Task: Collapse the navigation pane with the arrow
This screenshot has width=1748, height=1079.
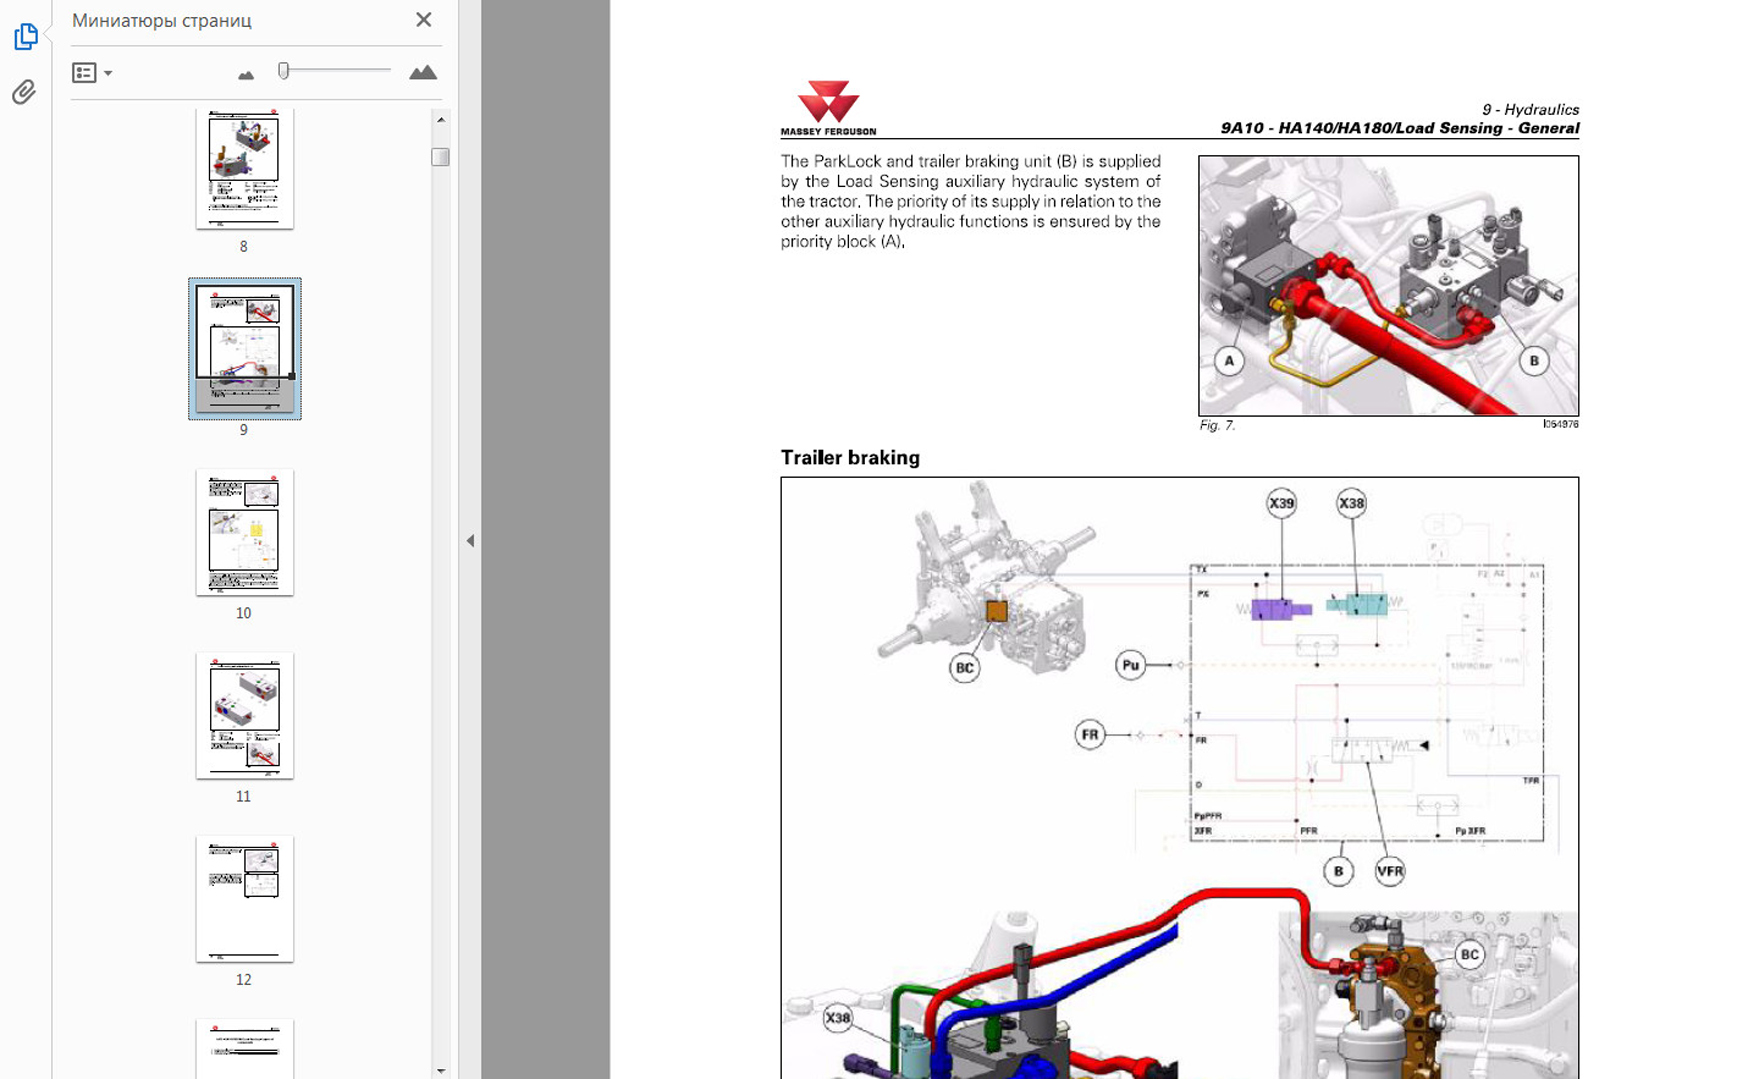Action: (x=470, y=541)
